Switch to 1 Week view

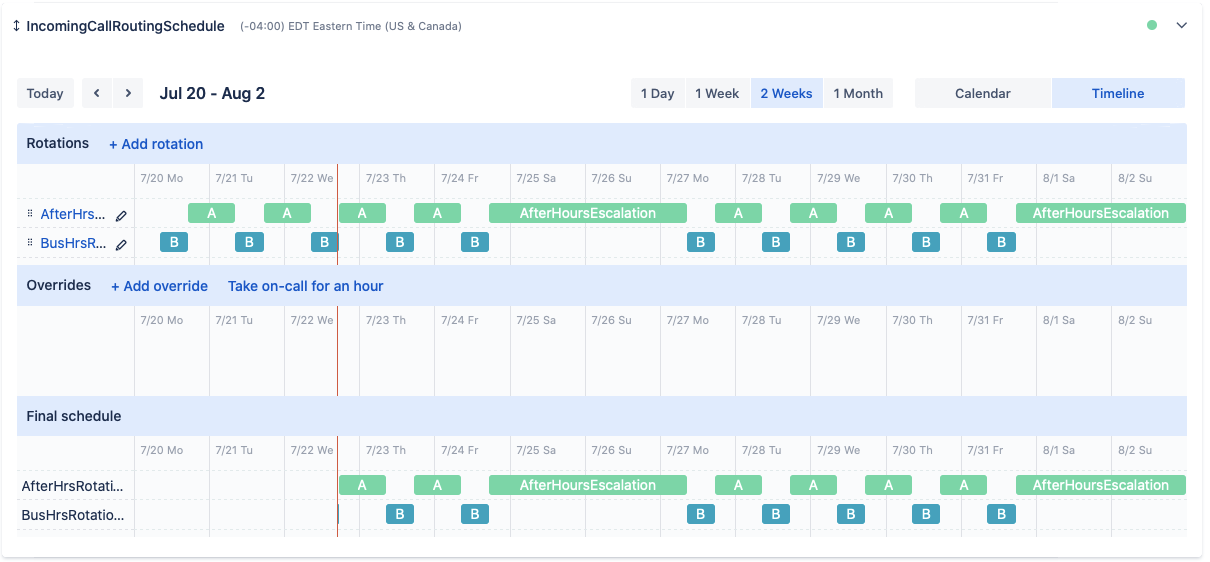coord(717,93)
